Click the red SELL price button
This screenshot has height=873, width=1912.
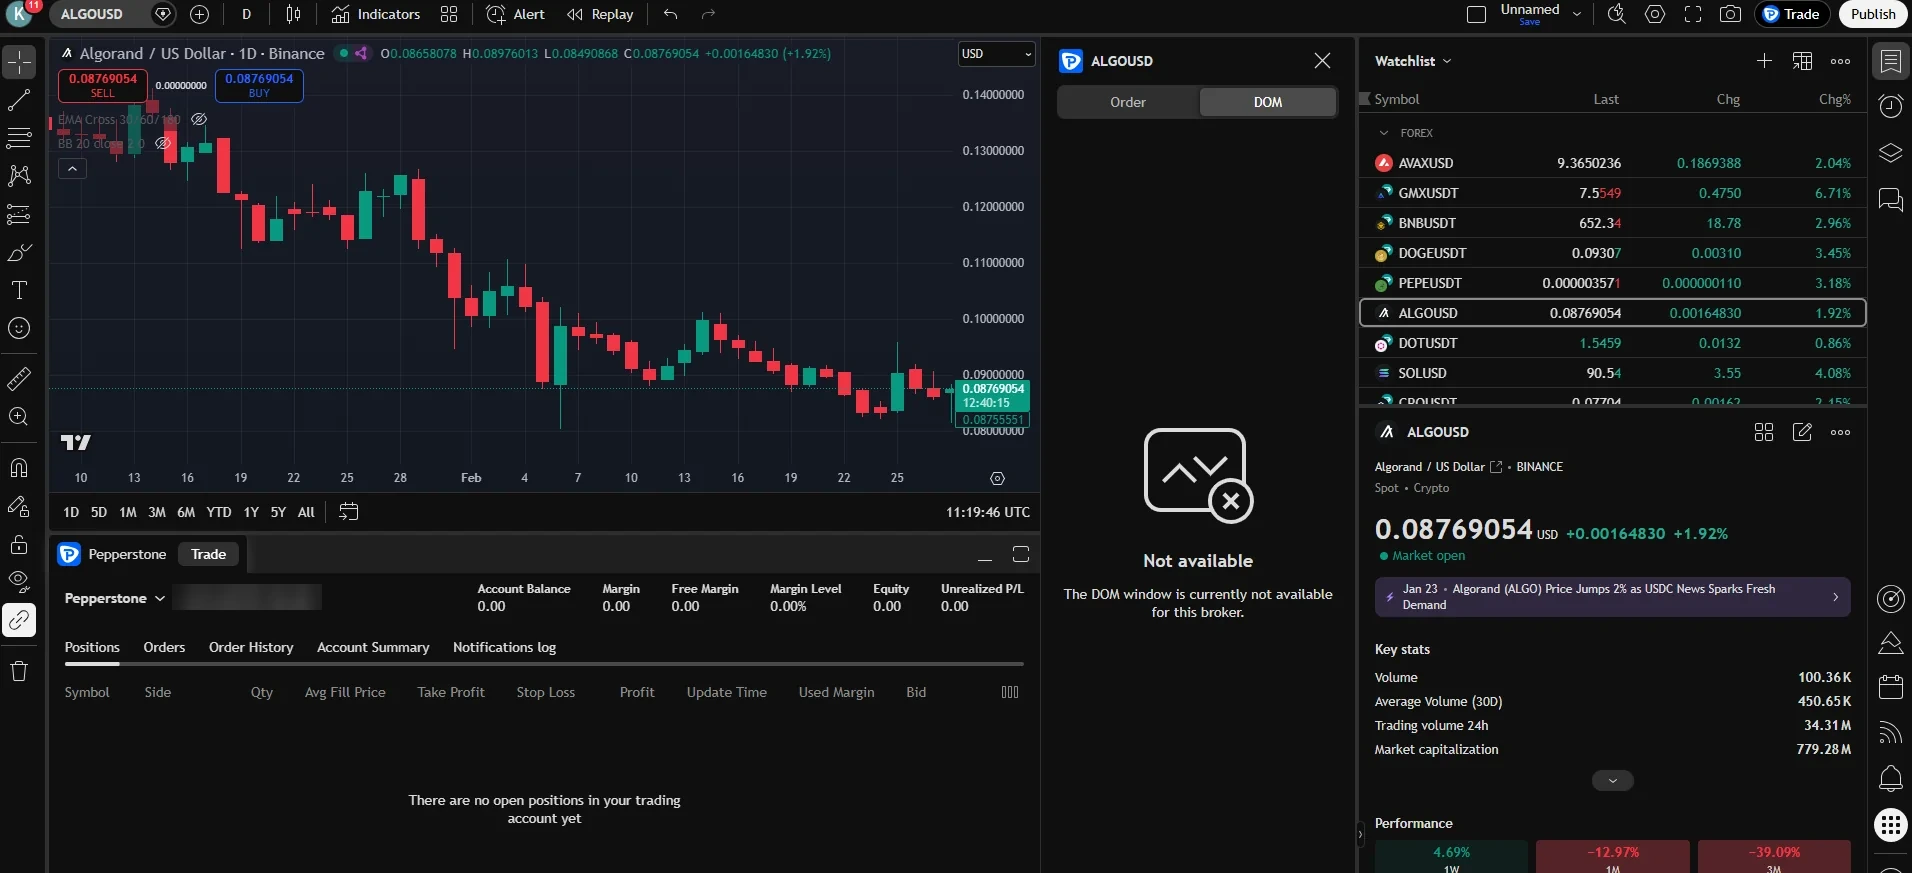[x=103, y=85]
